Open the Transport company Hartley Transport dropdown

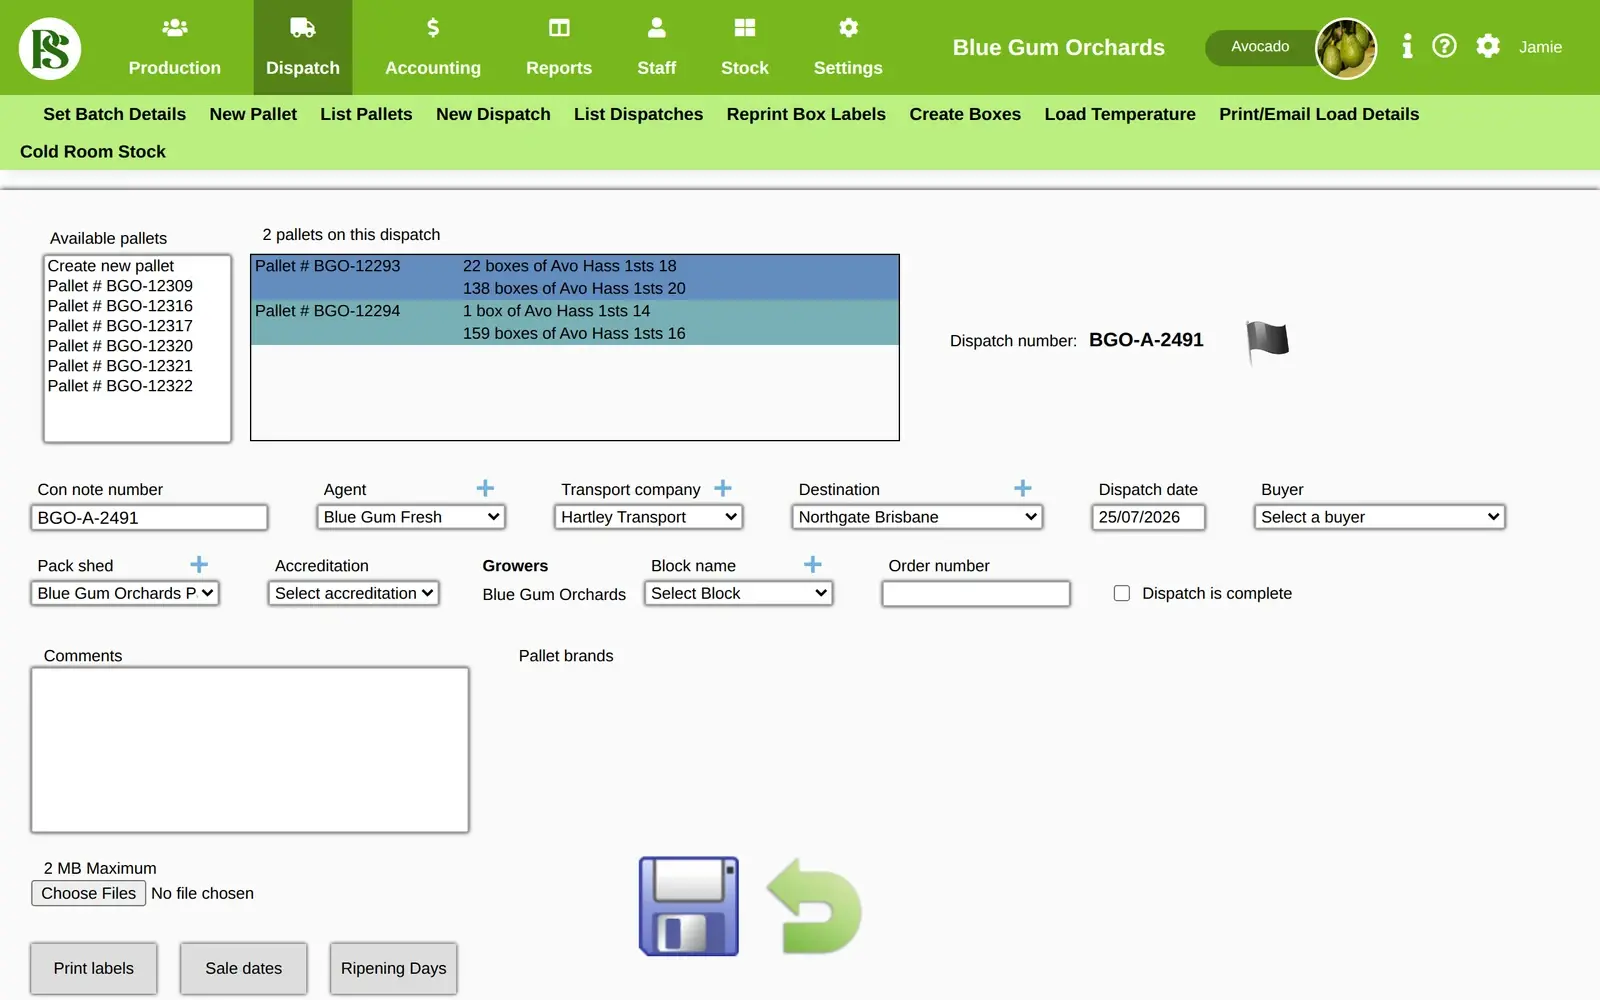tap(648, 517)
